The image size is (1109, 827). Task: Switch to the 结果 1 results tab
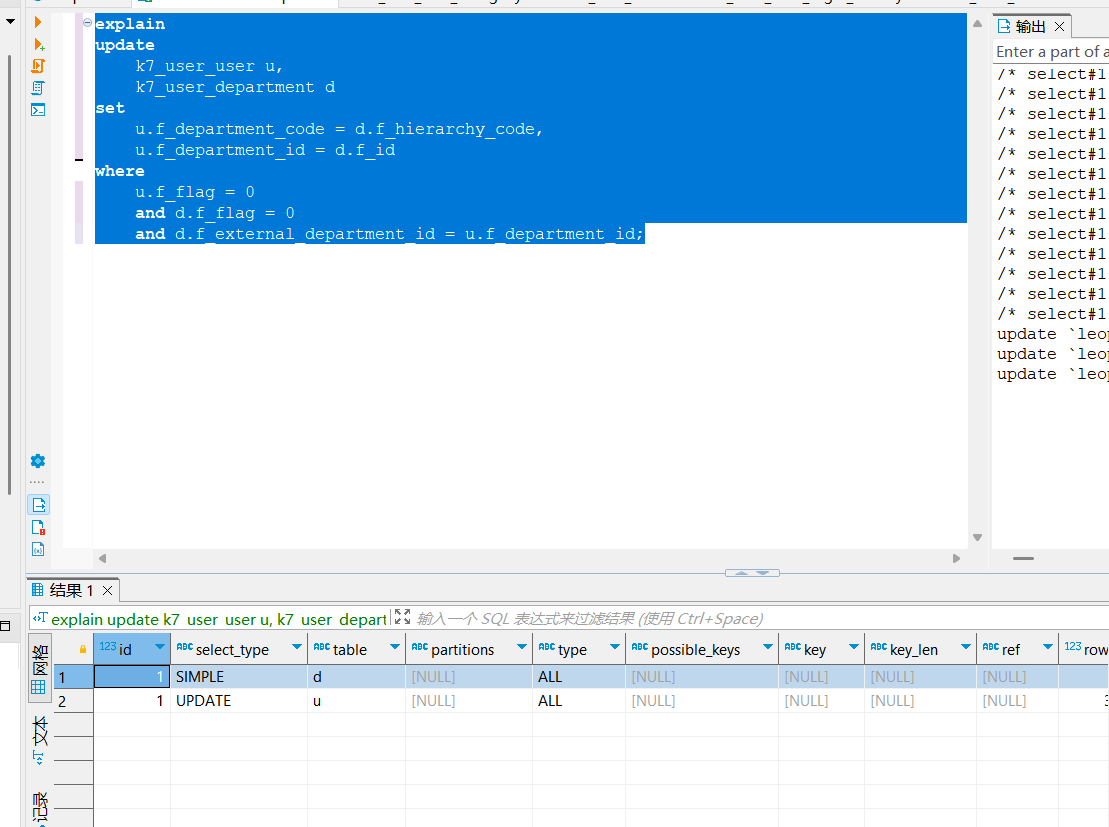click(70, 590)
